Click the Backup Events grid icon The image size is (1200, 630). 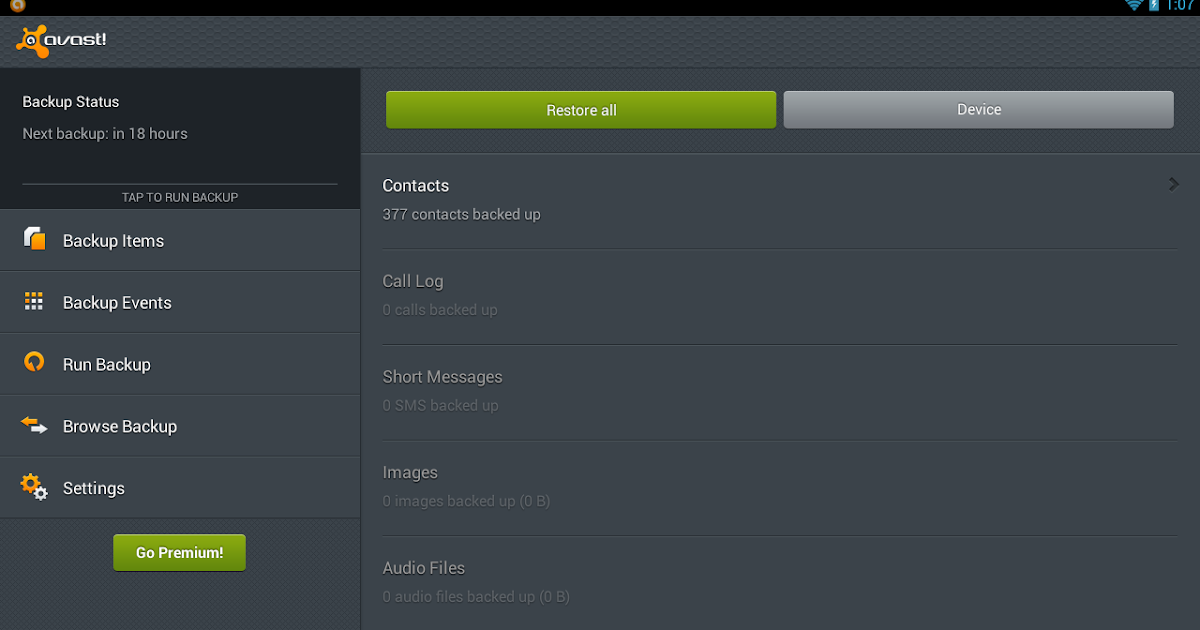(33, 302)
